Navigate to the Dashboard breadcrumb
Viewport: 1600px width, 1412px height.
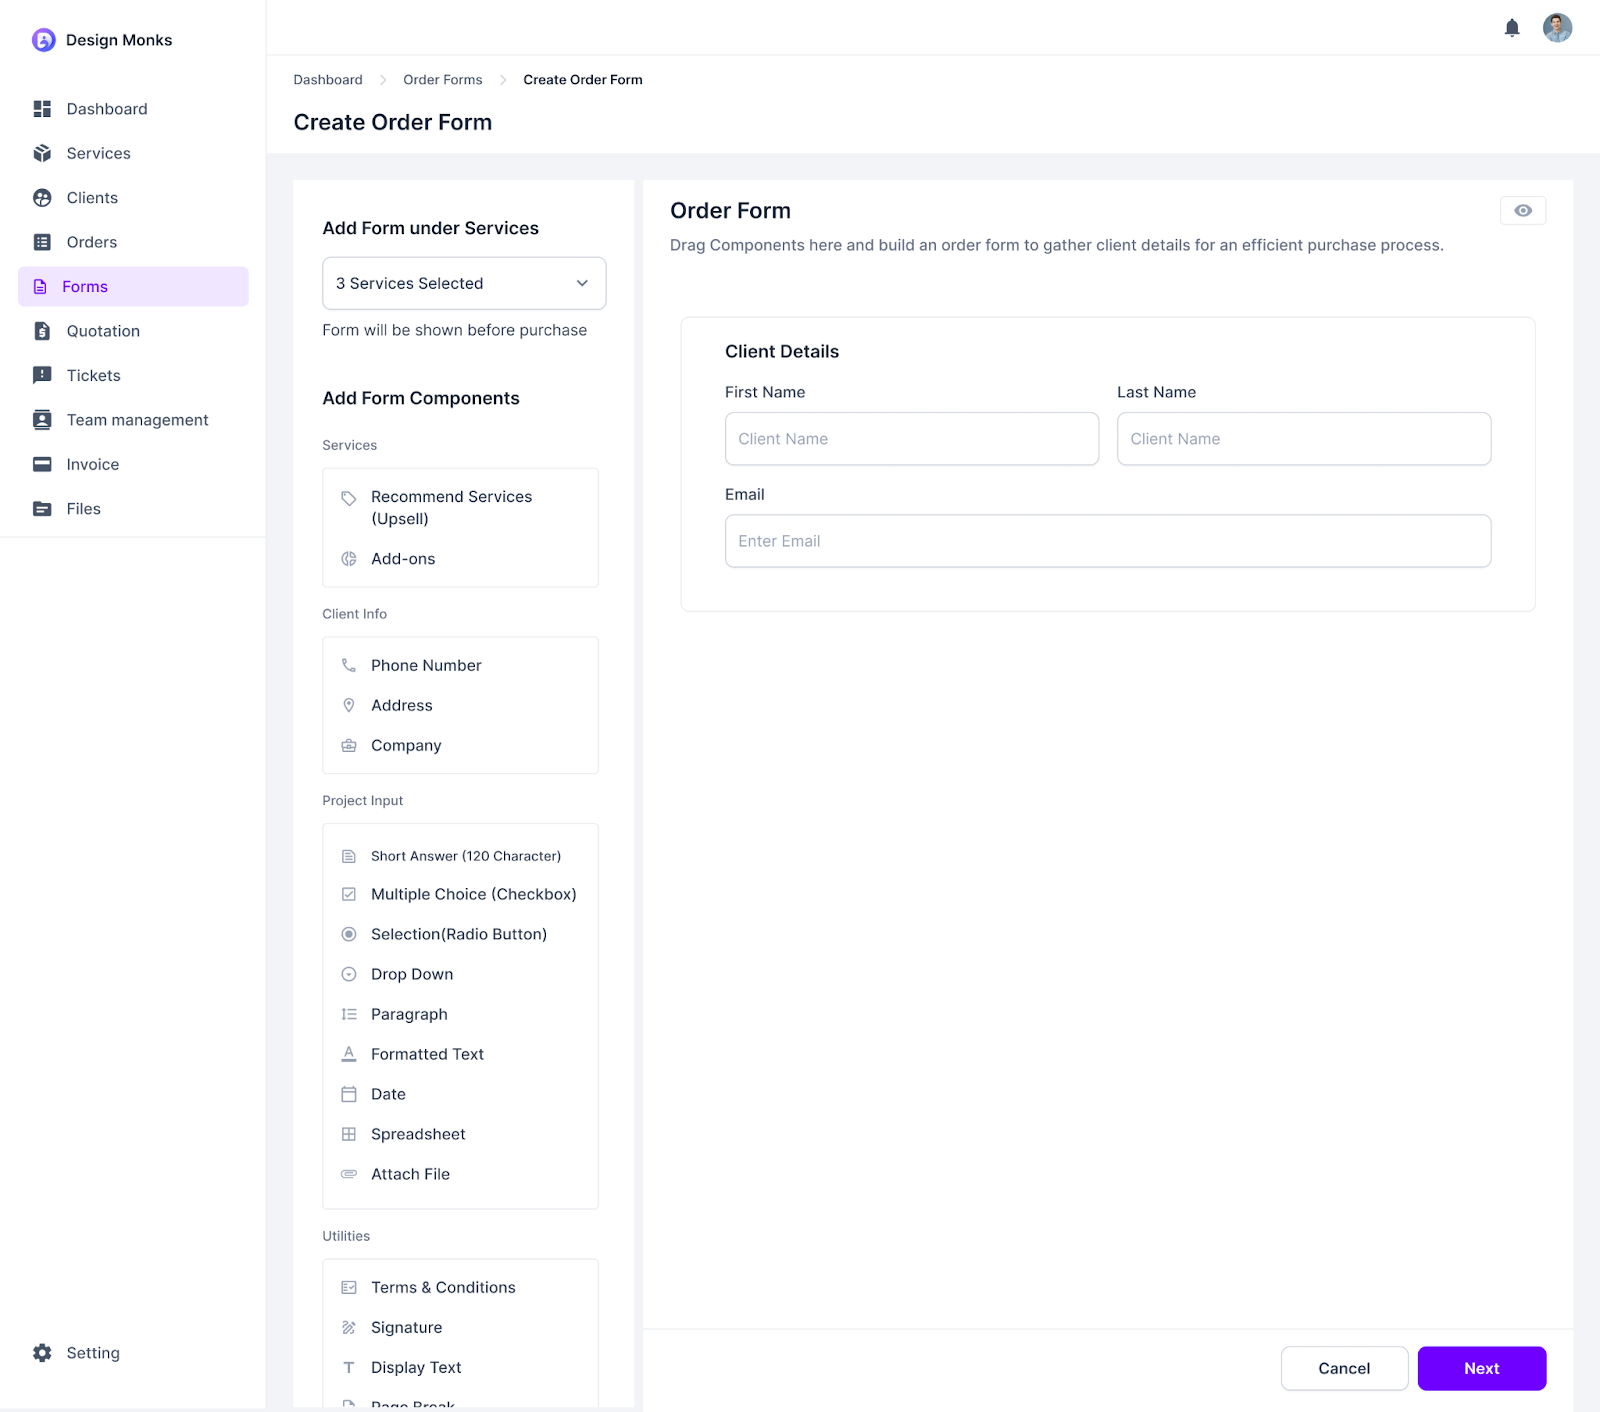tap(327, 79)
